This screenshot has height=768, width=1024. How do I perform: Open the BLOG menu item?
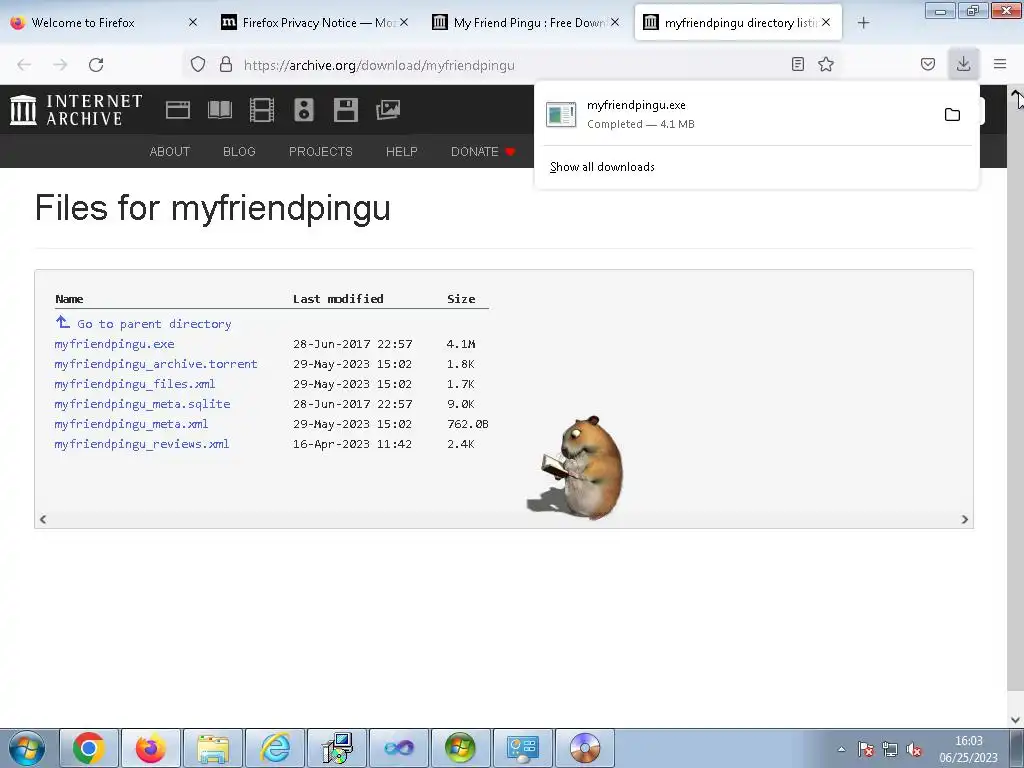click(239, 152)
